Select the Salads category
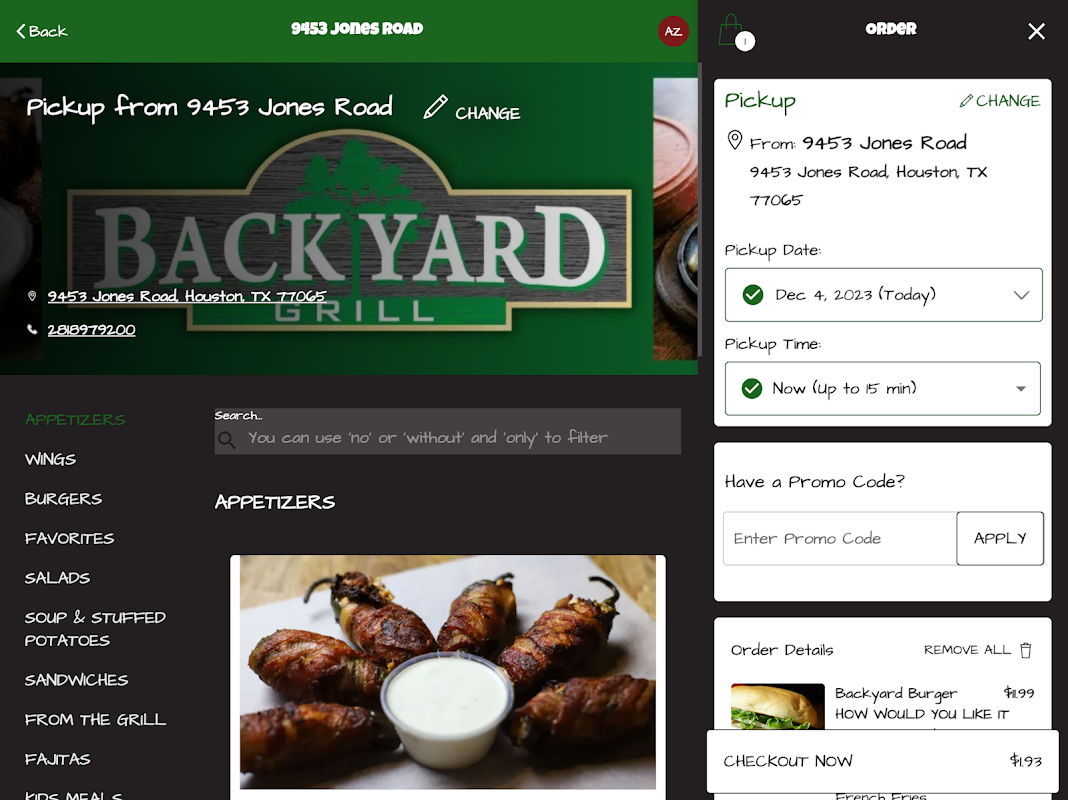The image size is (1068, 800). point(57,577)
